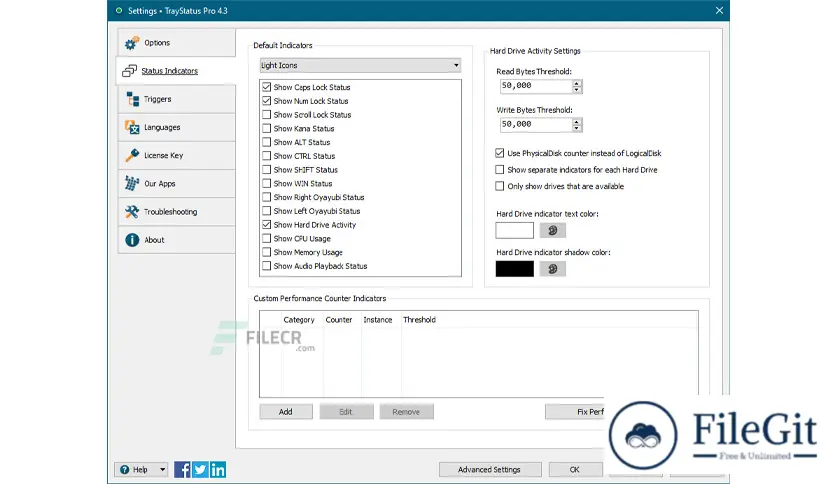This screenshot has height=484, width=836.
Task: Click the Add counter button
Action: coord(286,412)
